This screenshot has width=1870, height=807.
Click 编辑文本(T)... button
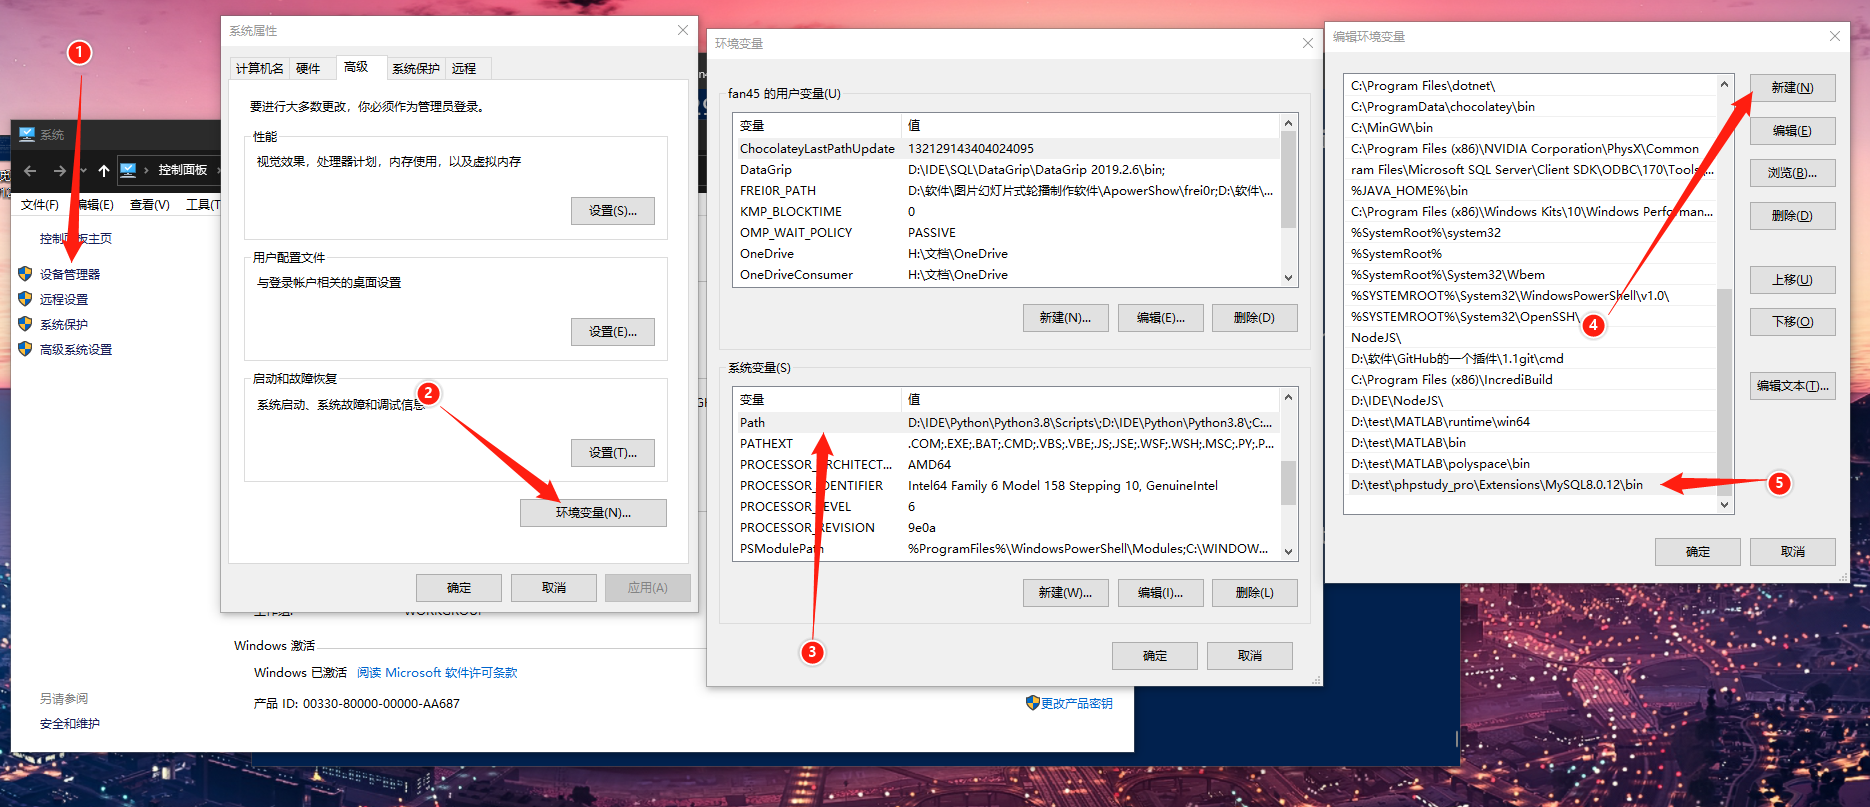click(1793, 385)
